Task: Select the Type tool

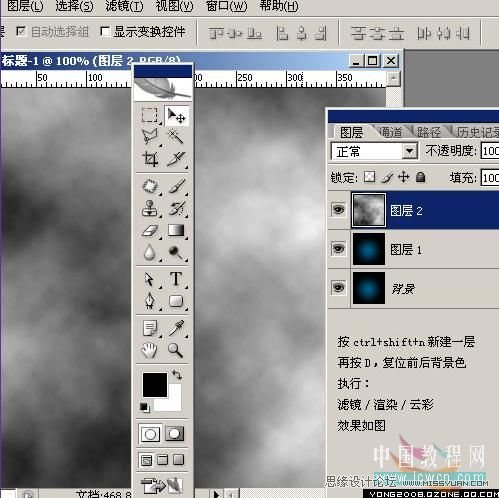Action: [176, 279]
